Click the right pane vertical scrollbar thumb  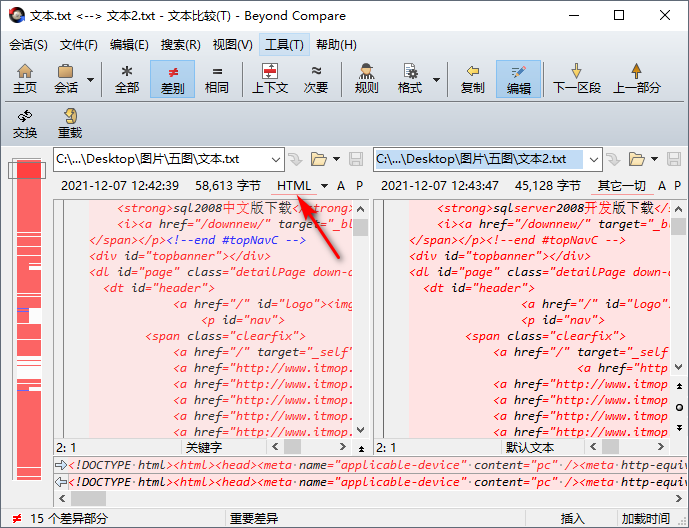click(679, 226)
